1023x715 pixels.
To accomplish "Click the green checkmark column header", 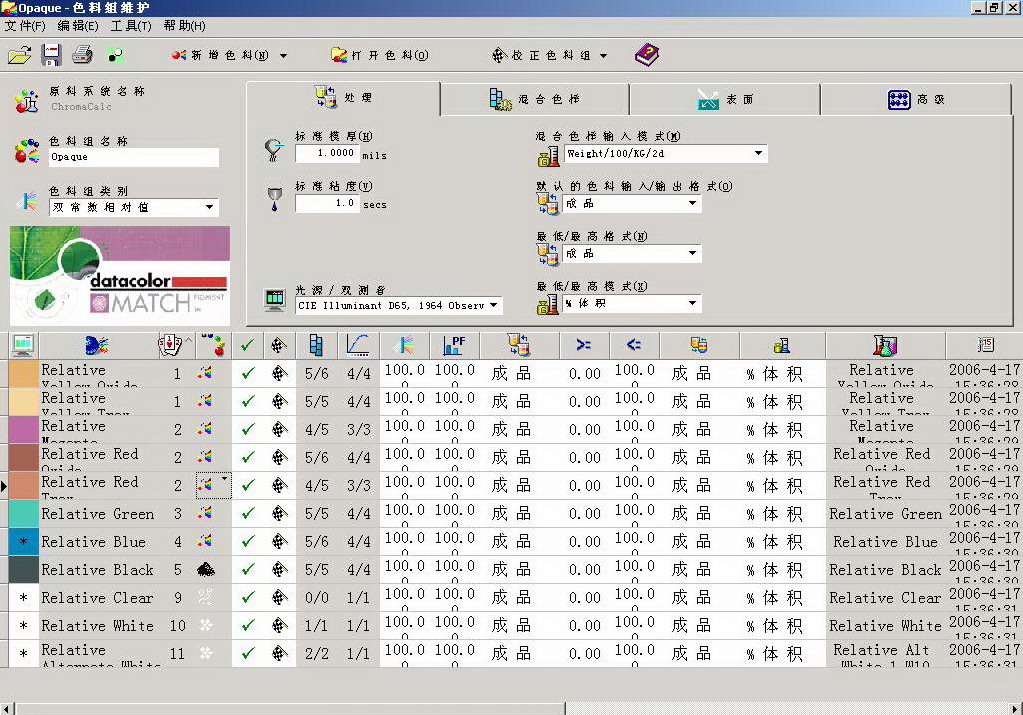I will click(248, 345).
